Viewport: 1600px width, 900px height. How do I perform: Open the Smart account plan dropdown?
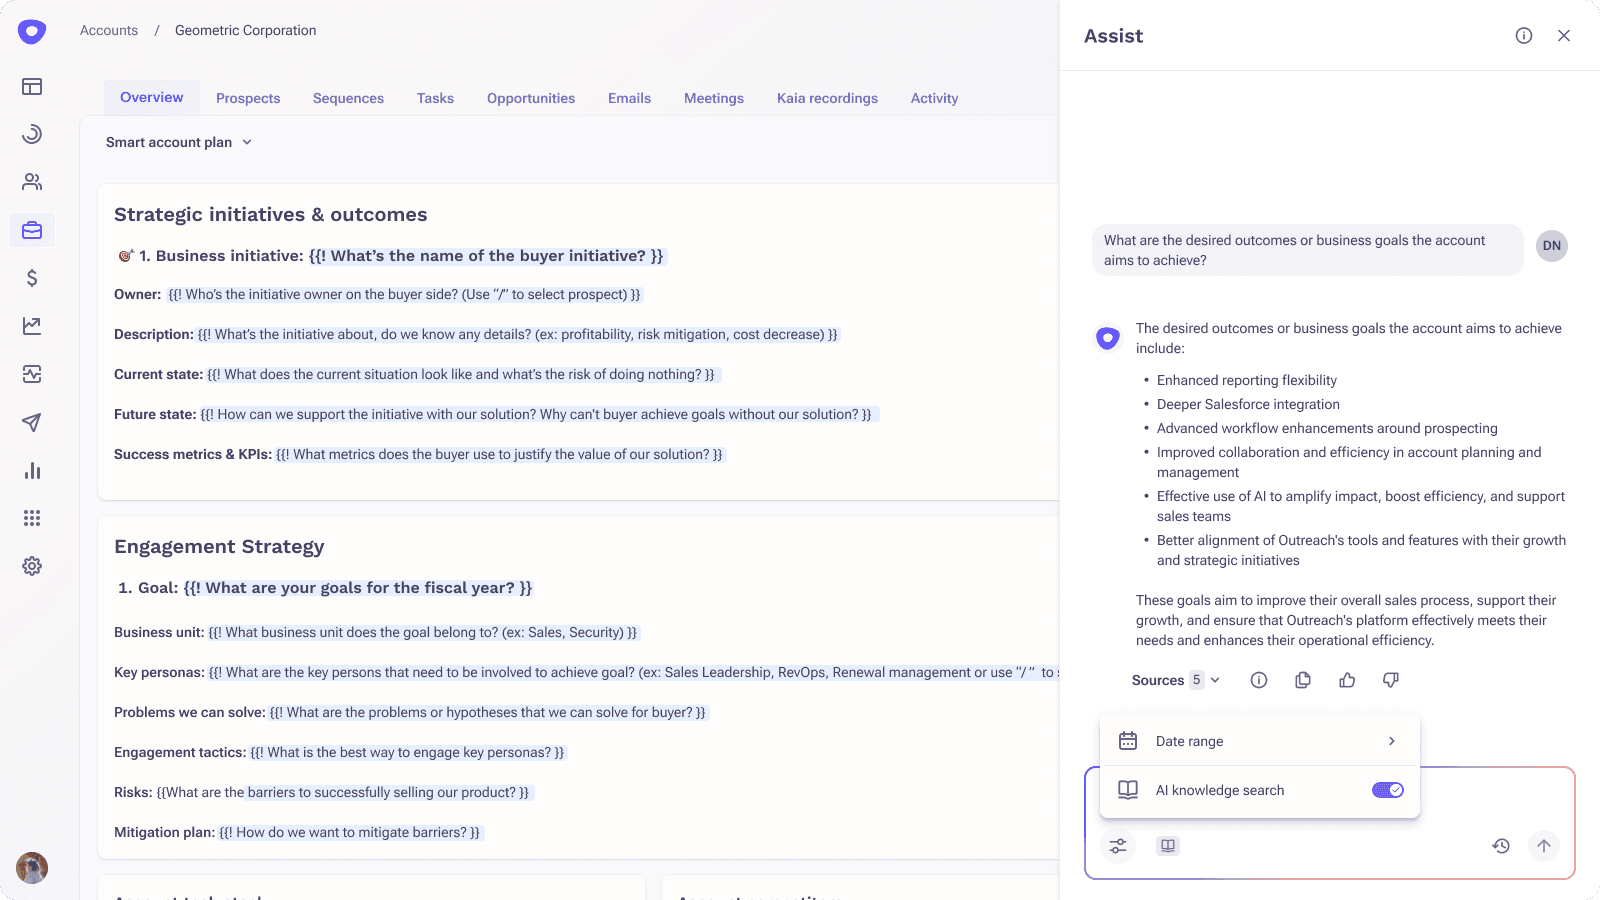(x=179, y=142)
